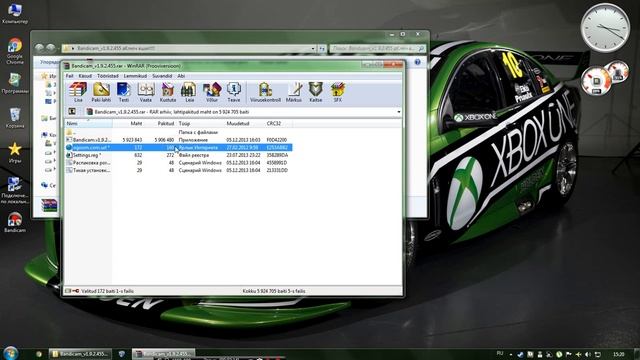Viewport: 640px width, 360px height.
Task: Click the Lisa (add) toolbar icon
Action: click(x=78, y=92)
